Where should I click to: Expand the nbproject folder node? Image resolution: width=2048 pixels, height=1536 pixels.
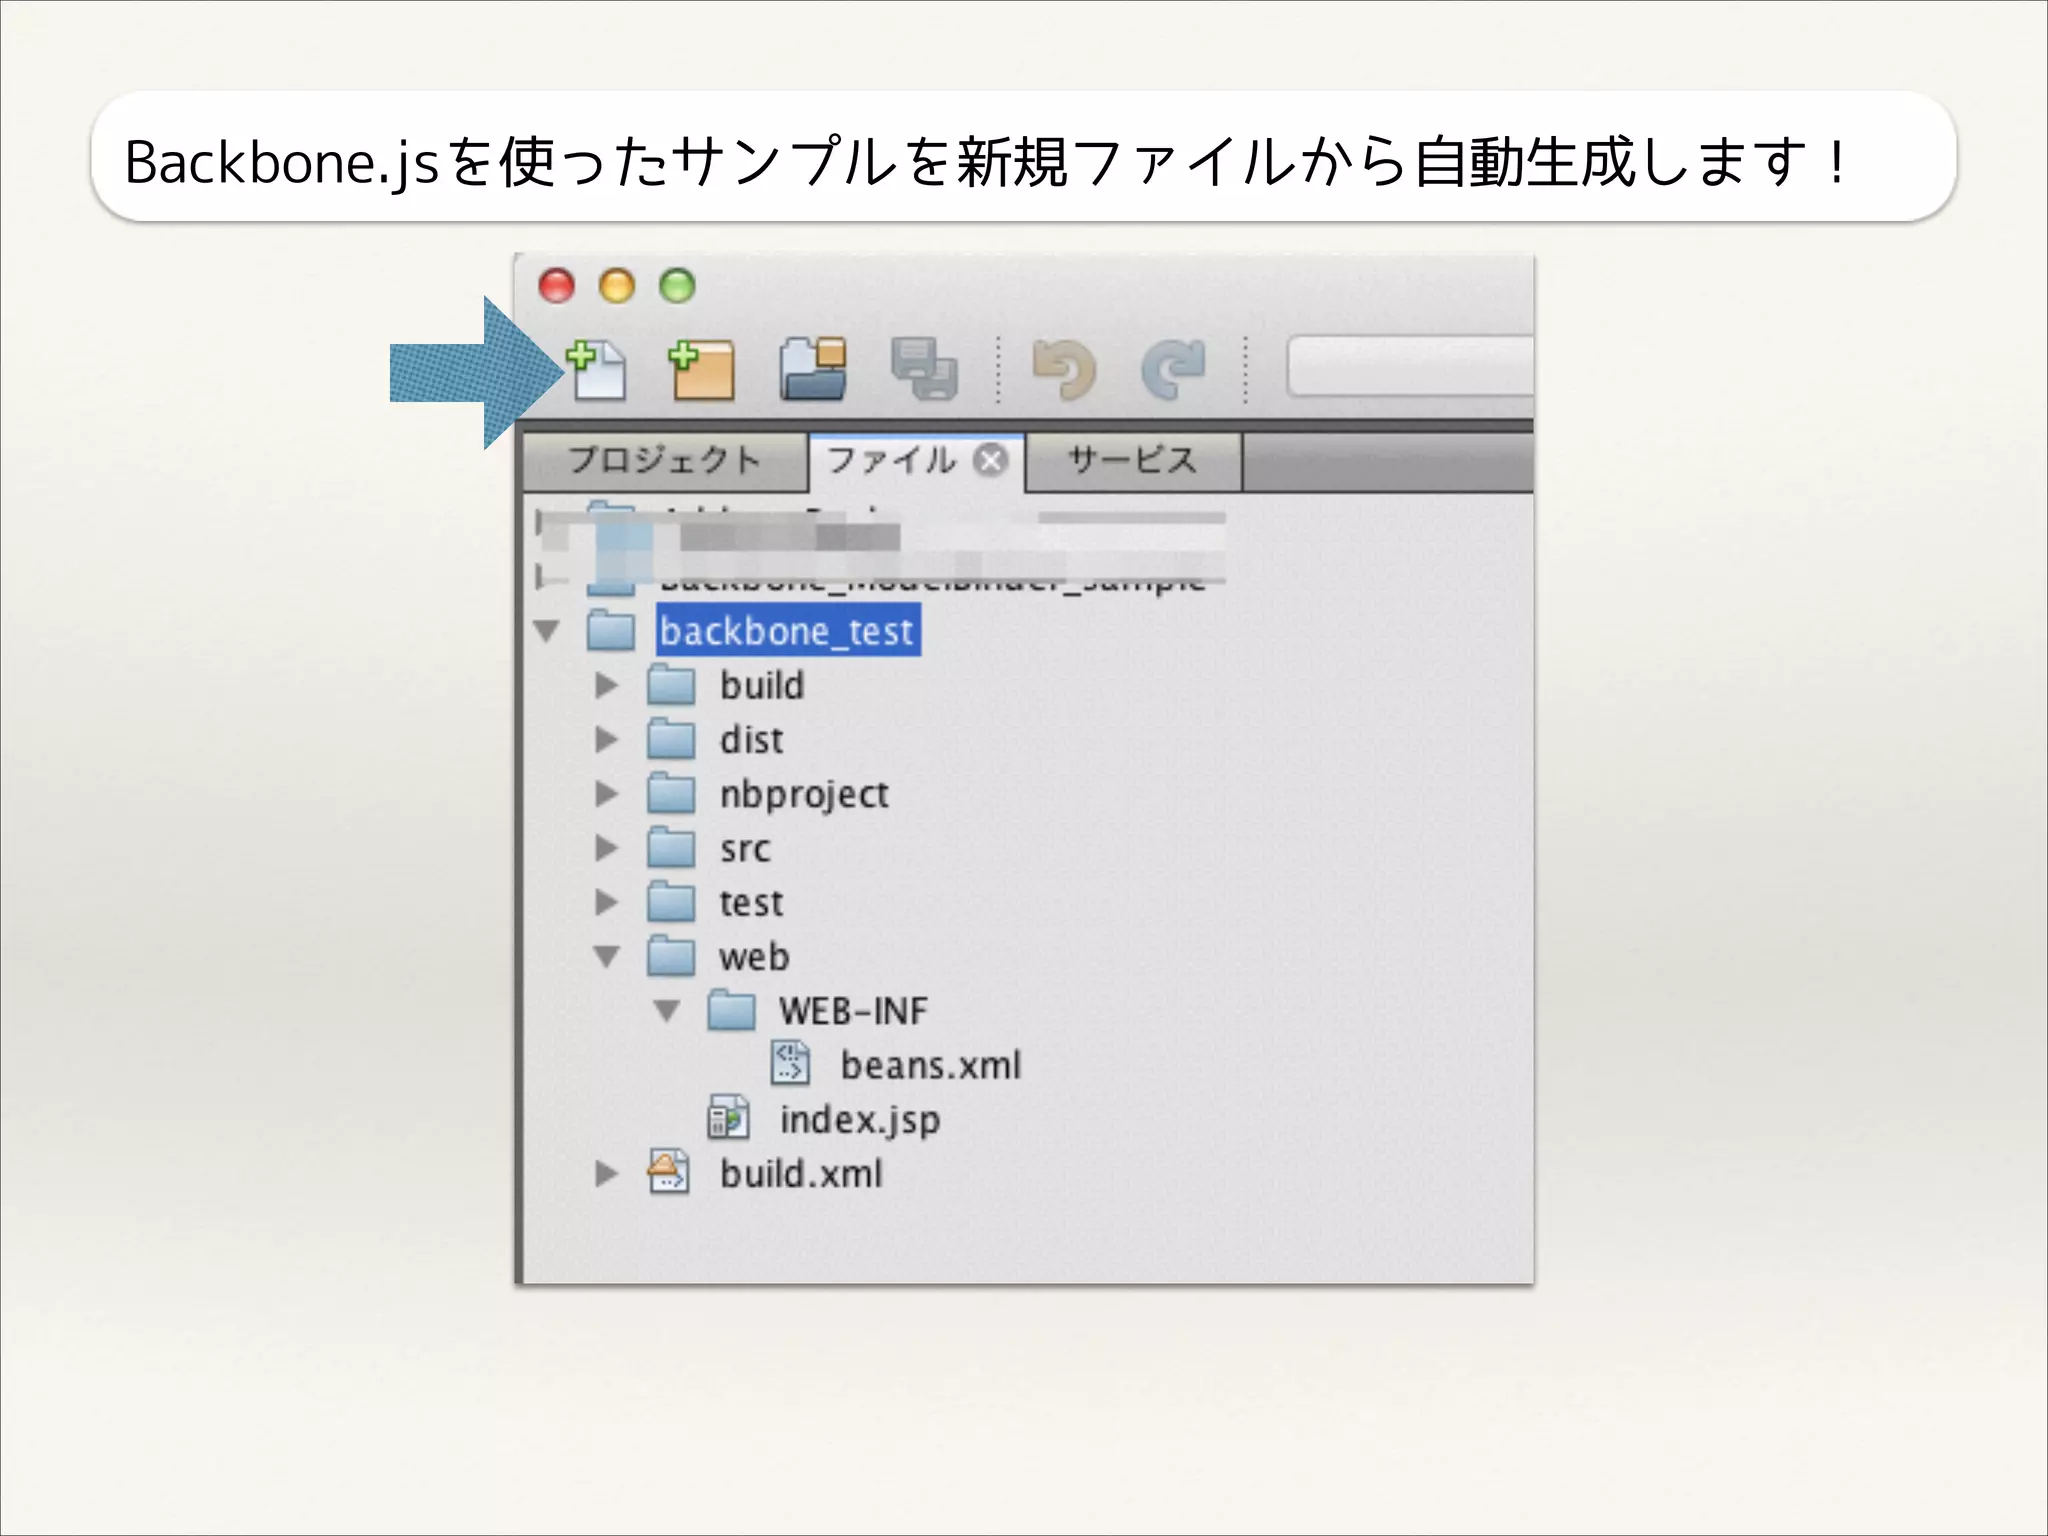606,794
